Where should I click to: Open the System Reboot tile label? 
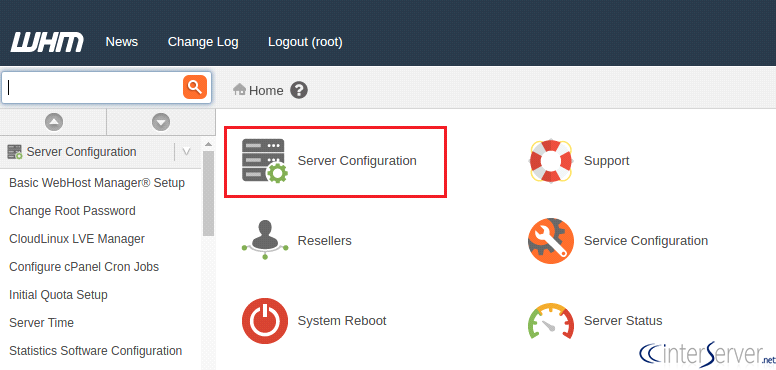coord(342,321)
